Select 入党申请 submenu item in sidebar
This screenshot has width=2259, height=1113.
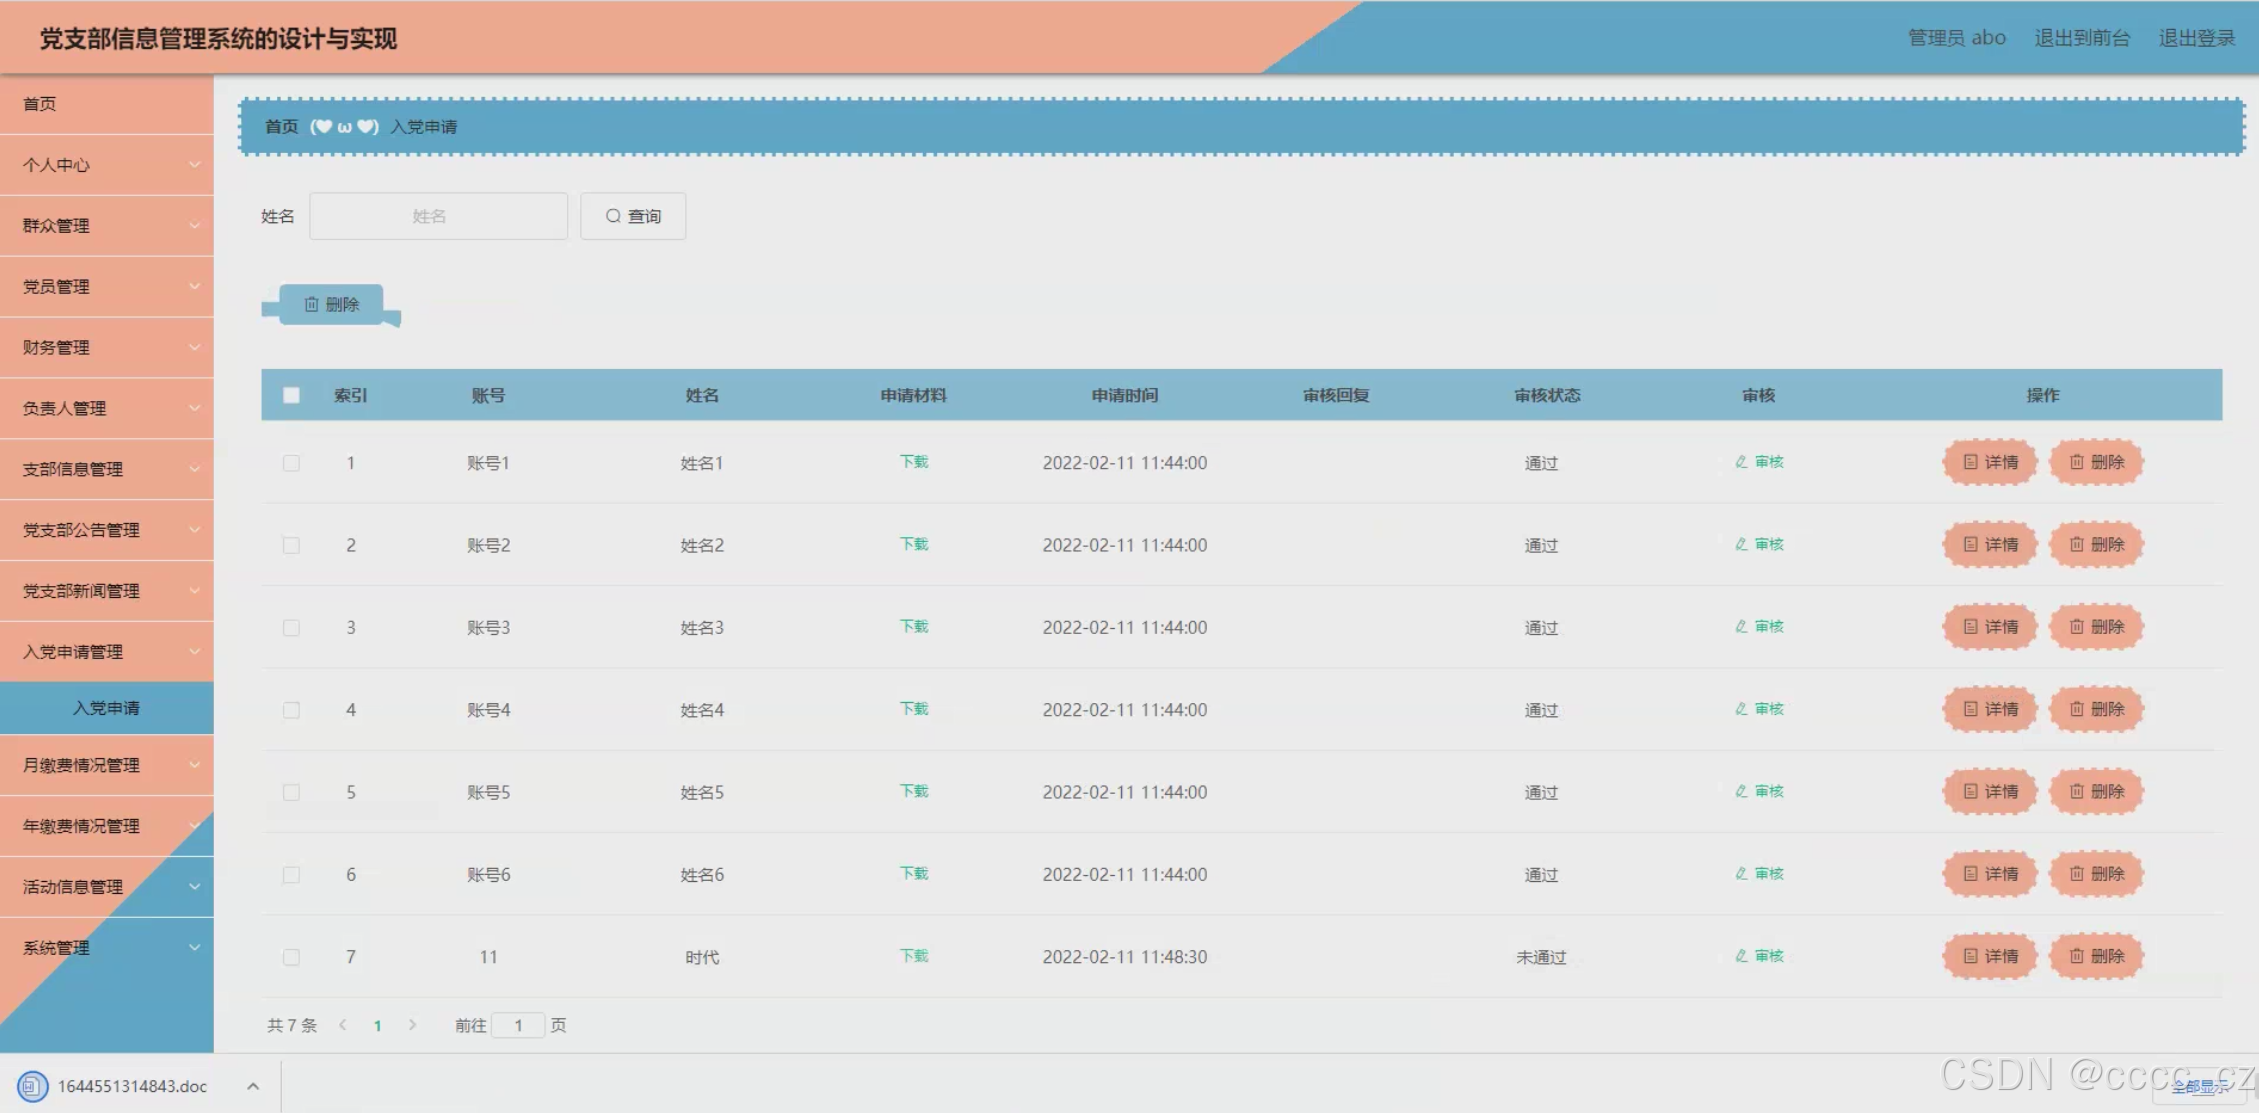[107, 708]
